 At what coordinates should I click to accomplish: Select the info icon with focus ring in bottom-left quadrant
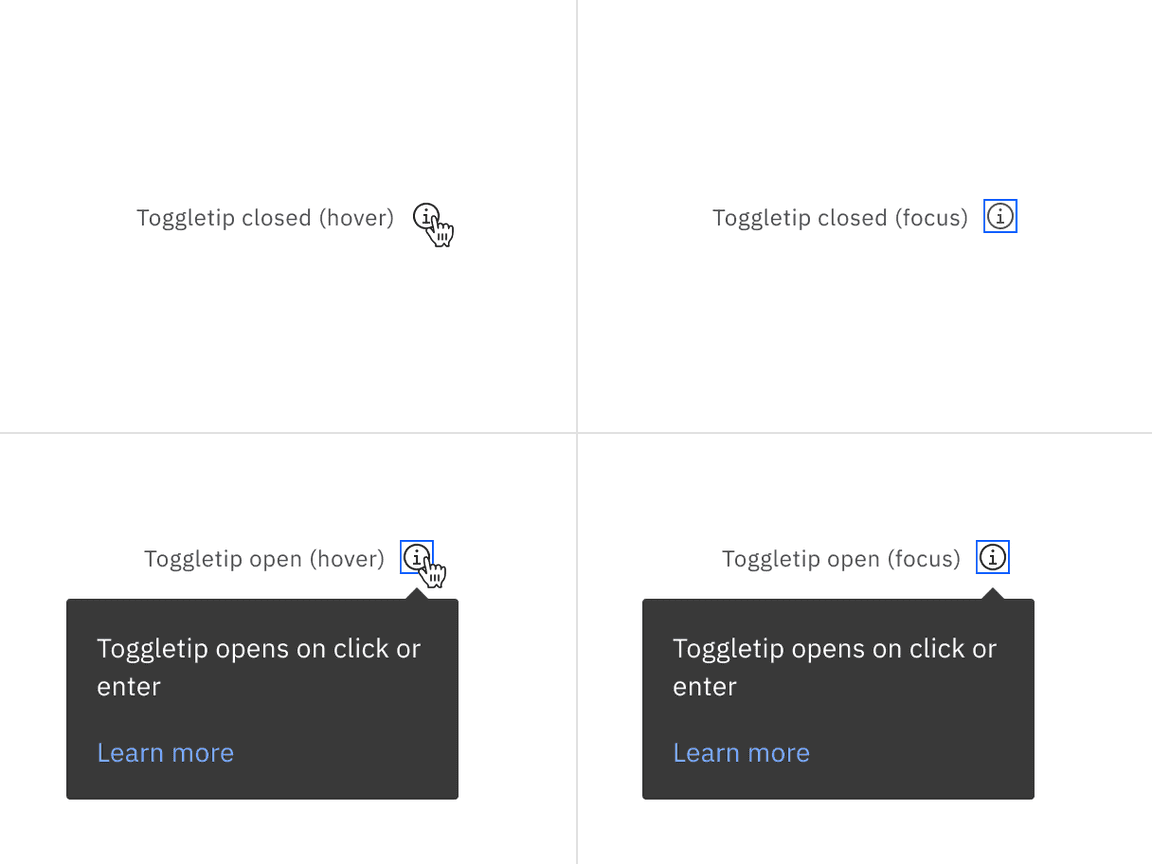coord(417,558)
